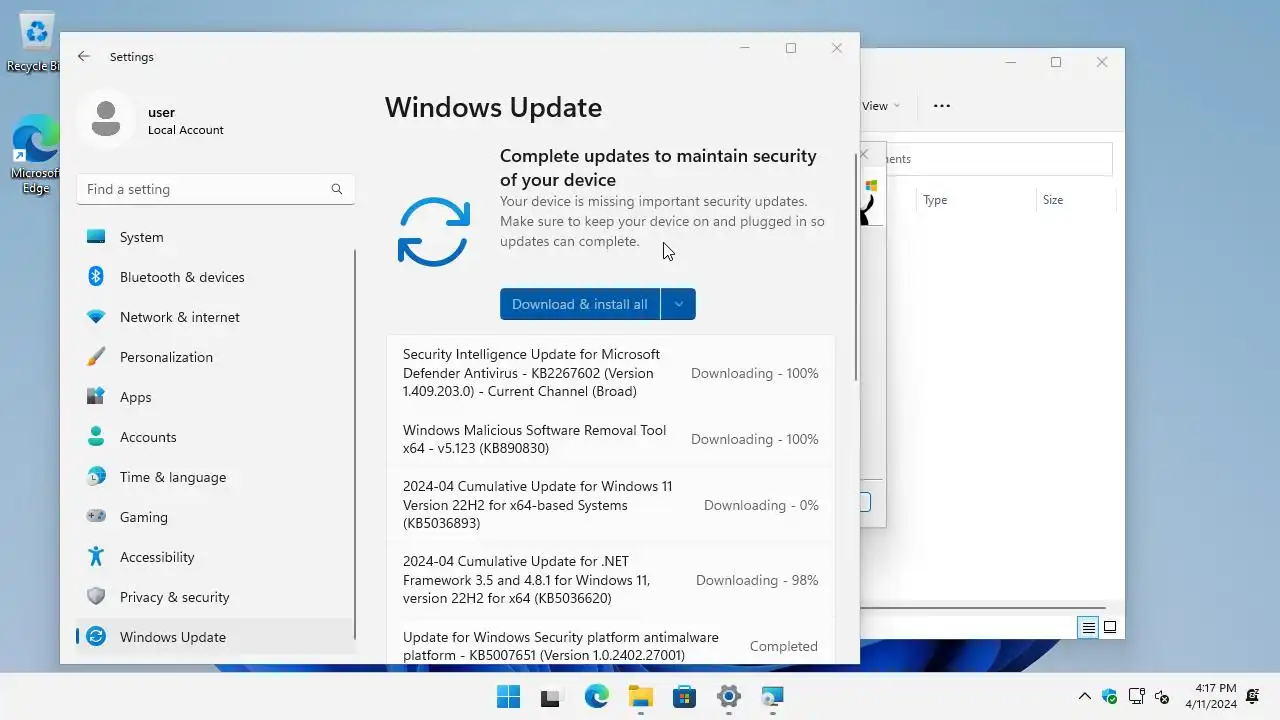The image size is (1280, 720).
Task: Click the Malicious Software Removal Tool entry
Action: [x=610, y=439]
